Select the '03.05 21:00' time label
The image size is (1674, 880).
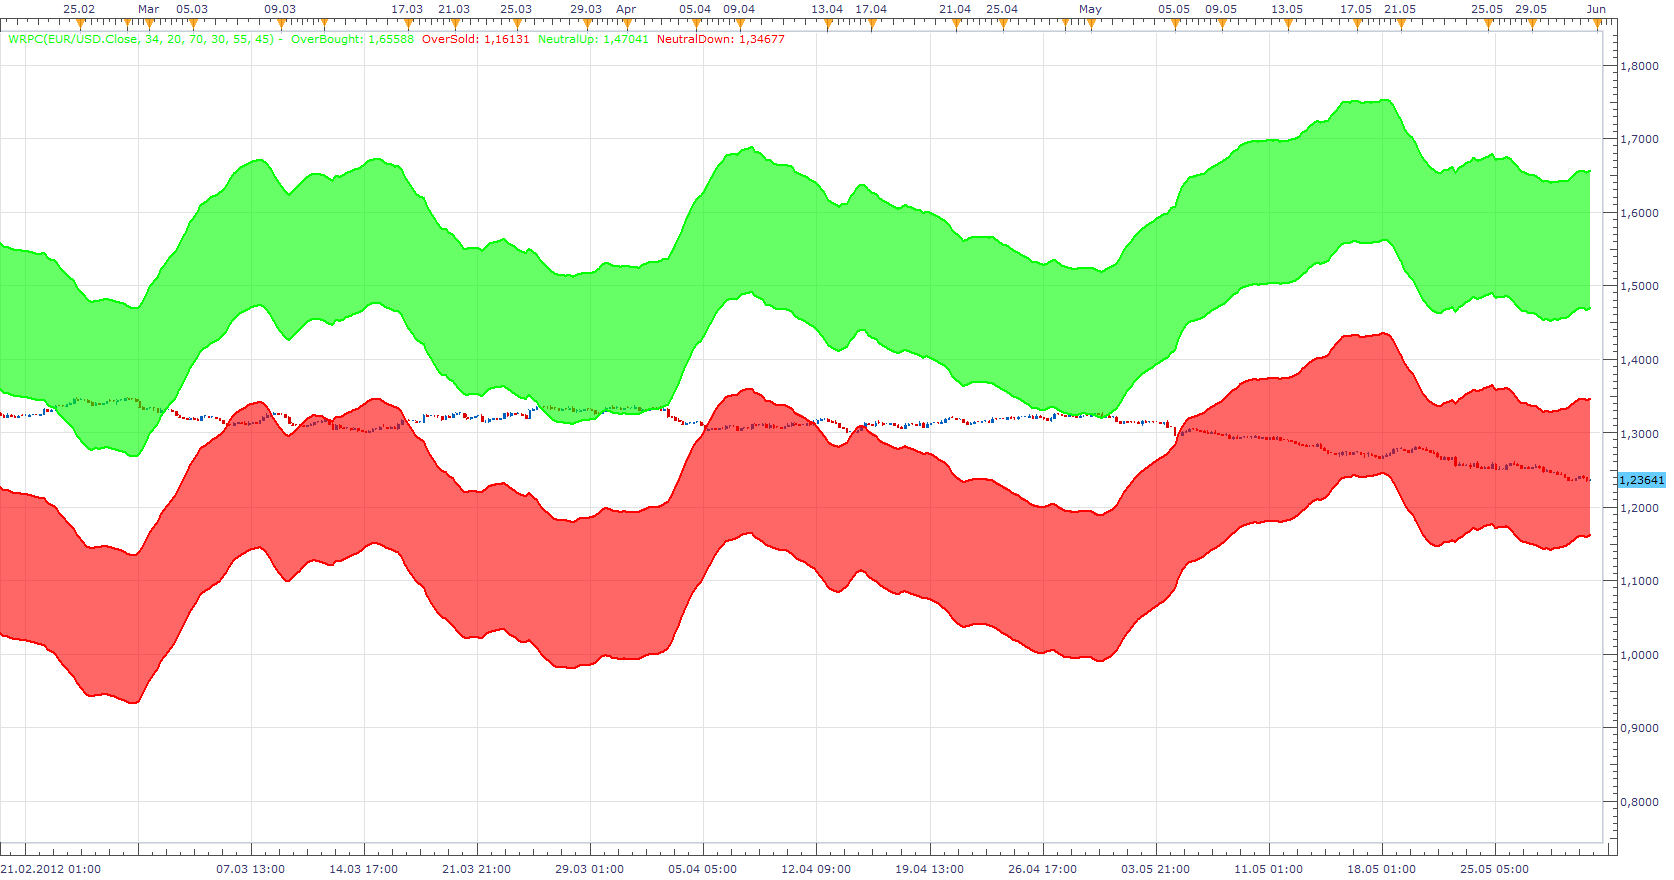pos(1156,869)
